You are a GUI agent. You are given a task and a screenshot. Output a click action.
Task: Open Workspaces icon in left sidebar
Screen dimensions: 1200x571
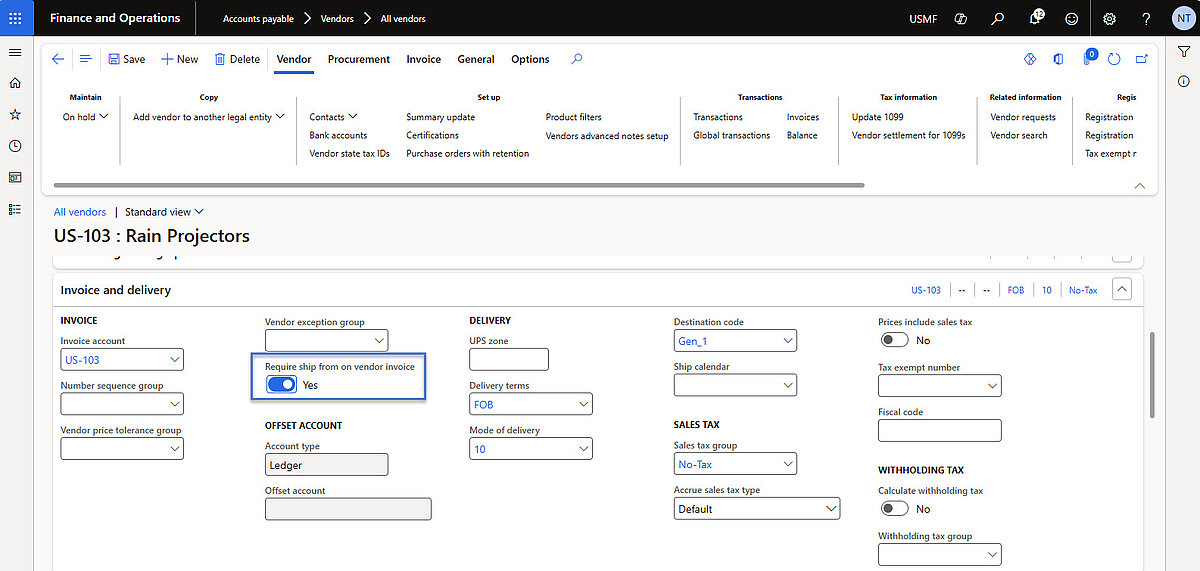pyautogui.click(x=15, y=177)
